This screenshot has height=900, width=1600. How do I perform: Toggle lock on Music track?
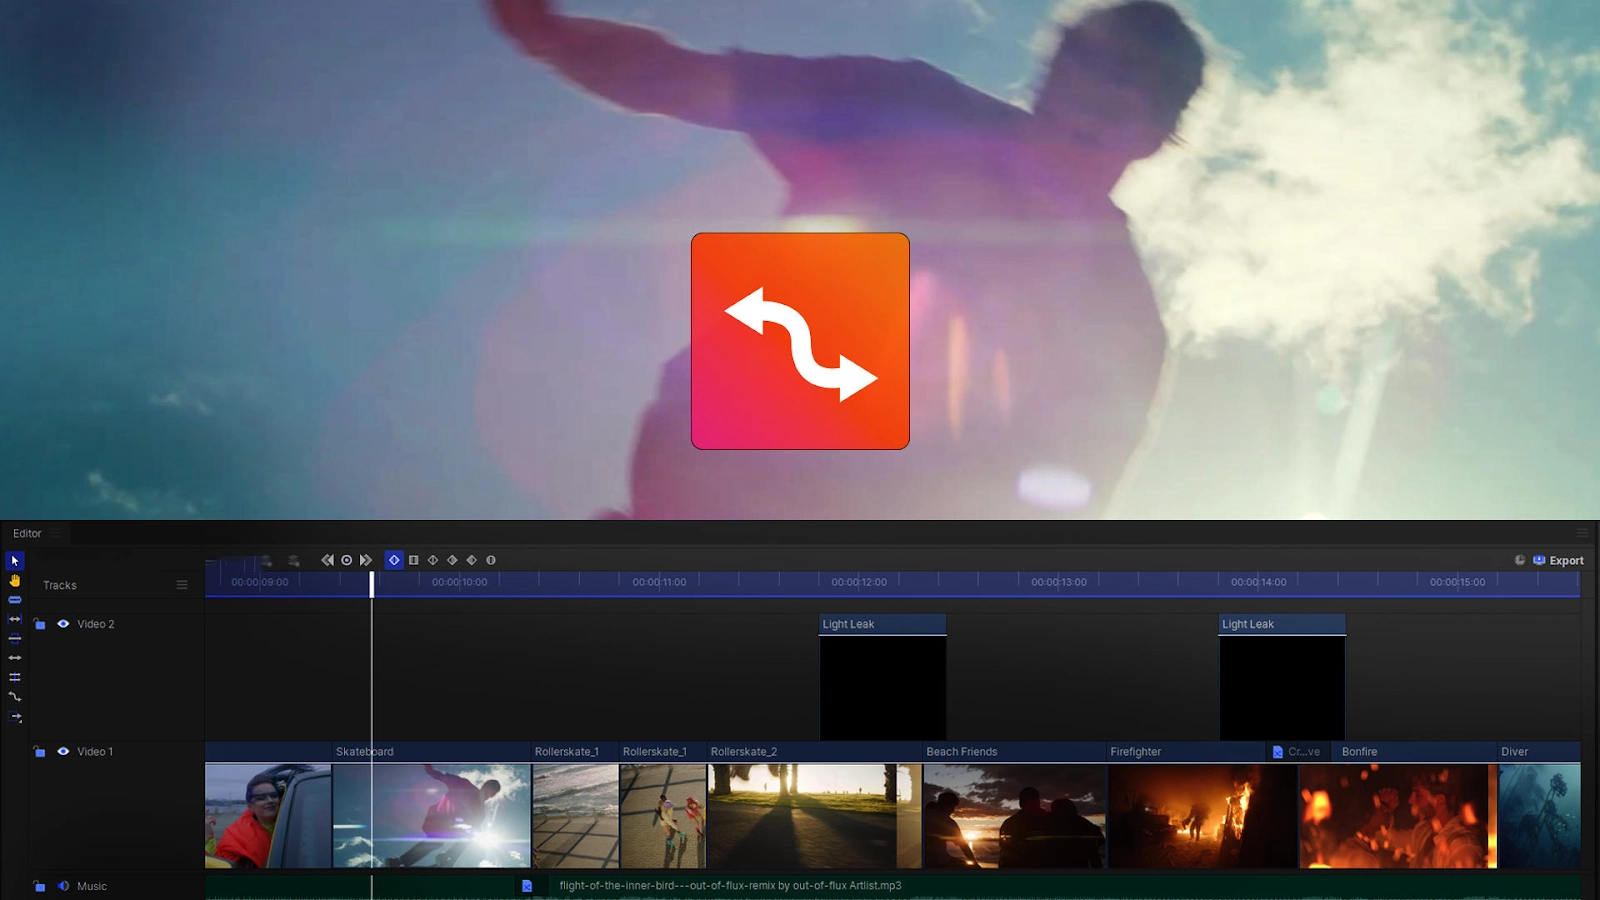click(x=39, y=886)
